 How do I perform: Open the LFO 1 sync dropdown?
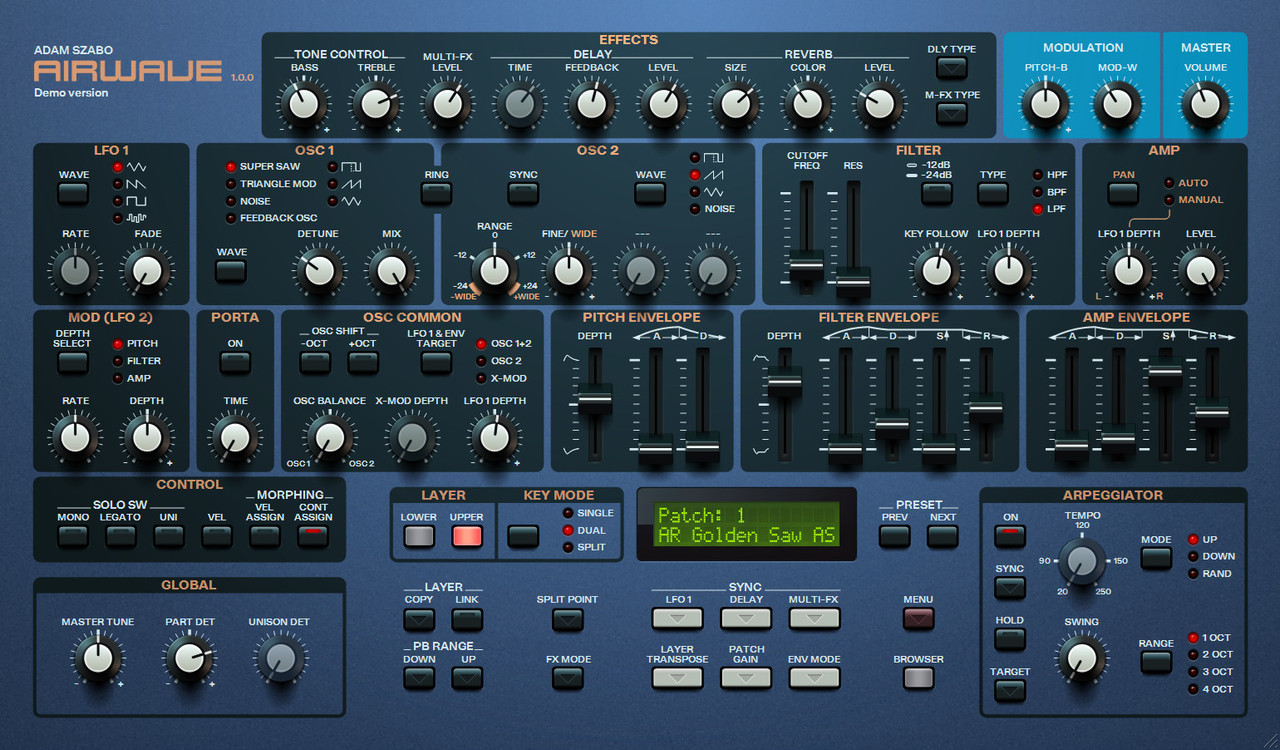click(x=678, y=618)
